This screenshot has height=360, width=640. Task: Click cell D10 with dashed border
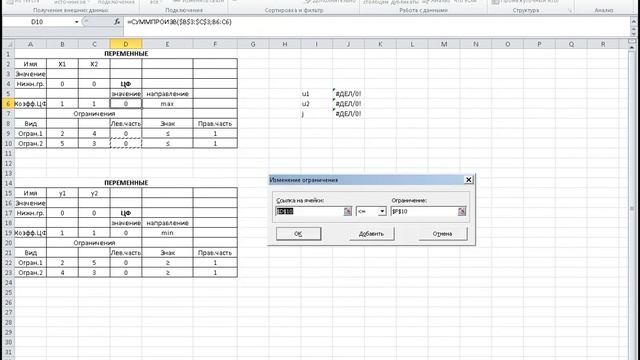click(x=126, y=144)
